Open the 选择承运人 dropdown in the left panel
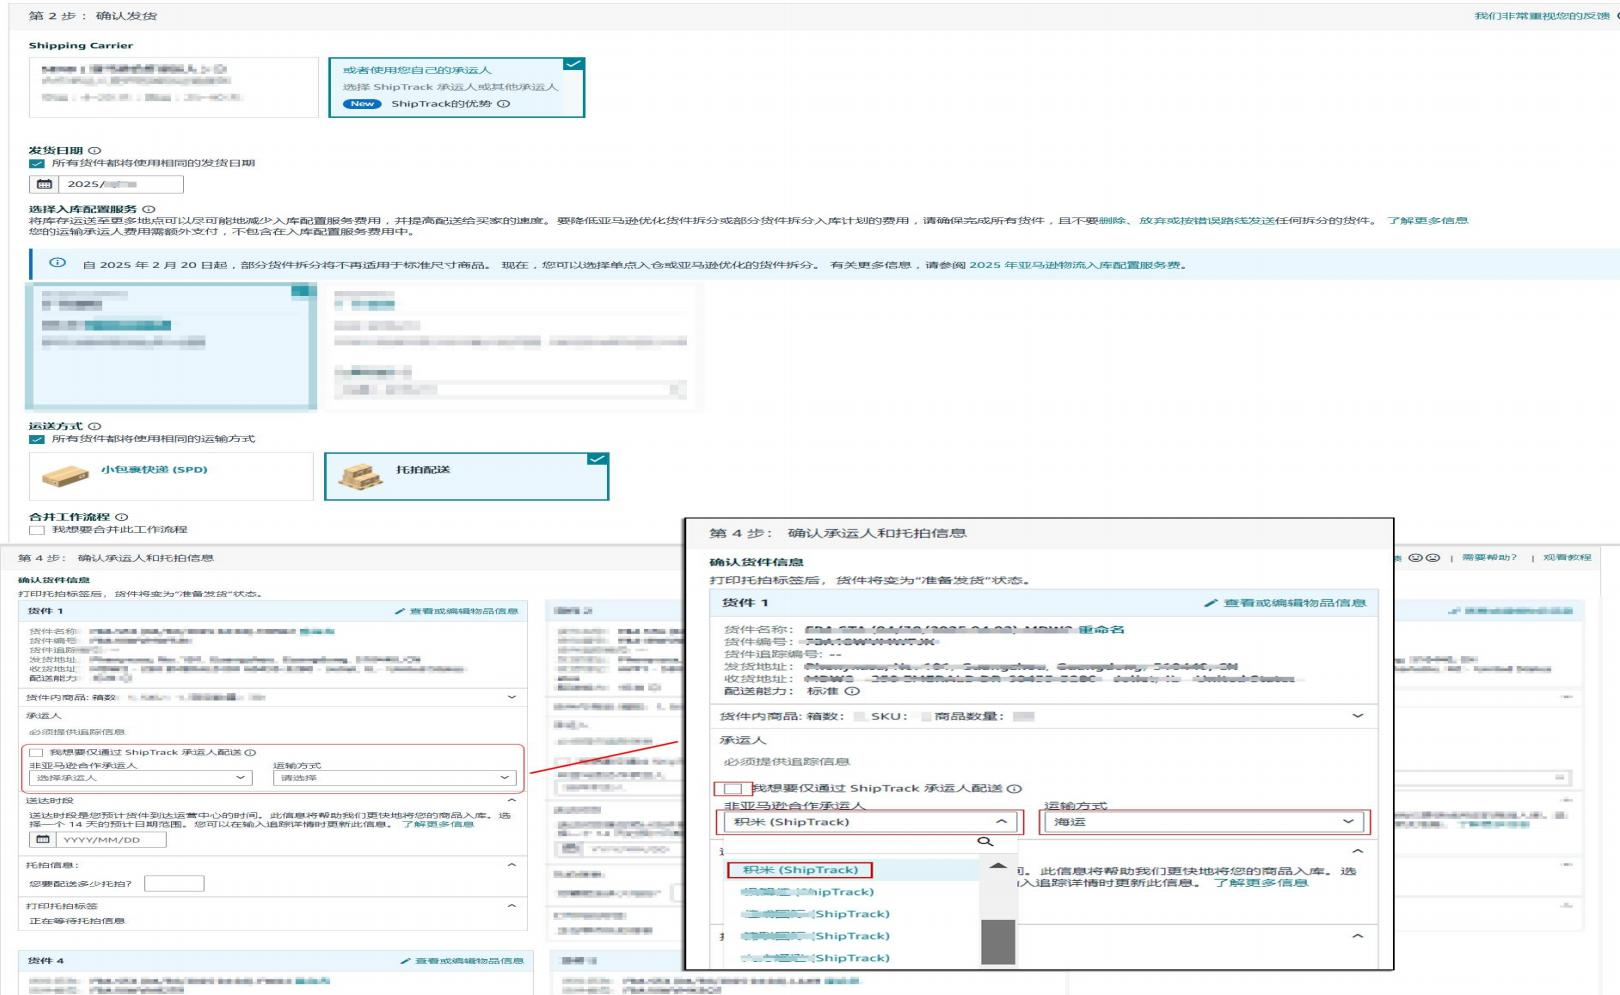The height and width of the screenshot is (995, 1620). pos(140,778)
